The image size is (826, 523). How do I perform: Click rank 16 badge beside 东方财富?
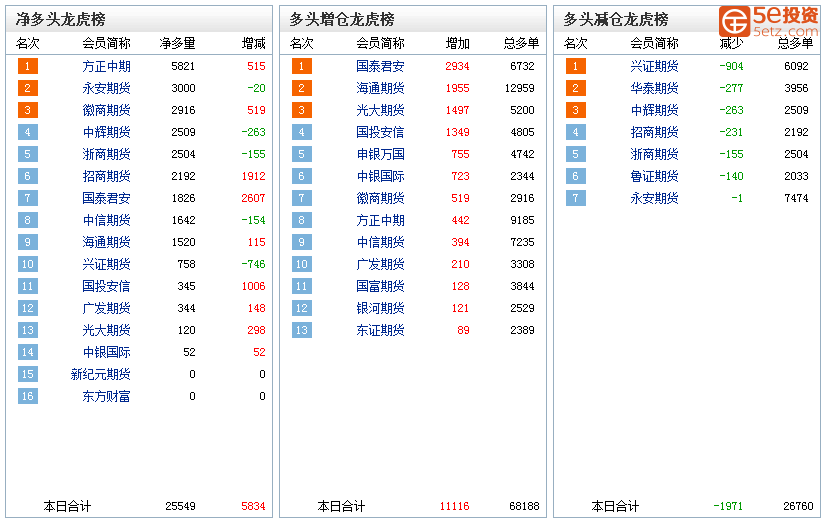click(x=27, y=396)
